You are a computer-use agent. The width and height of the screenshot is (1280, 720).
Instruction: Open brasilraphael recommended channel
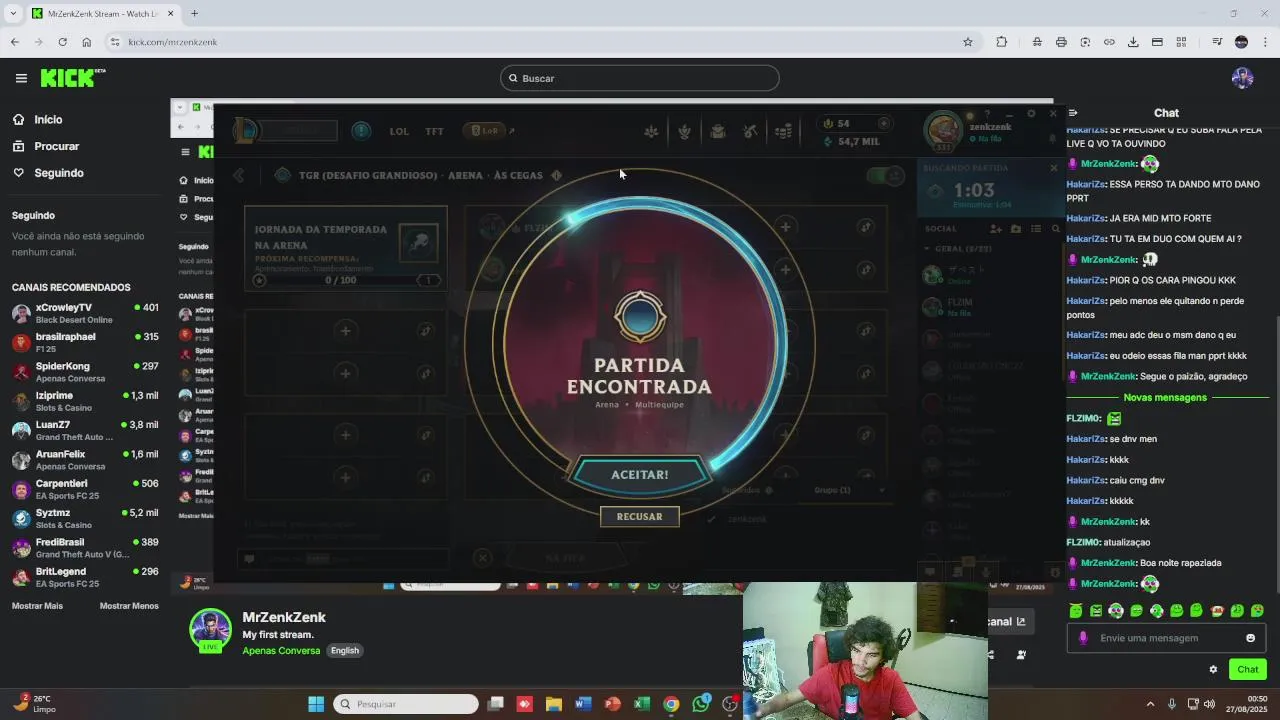coord(85,342)
